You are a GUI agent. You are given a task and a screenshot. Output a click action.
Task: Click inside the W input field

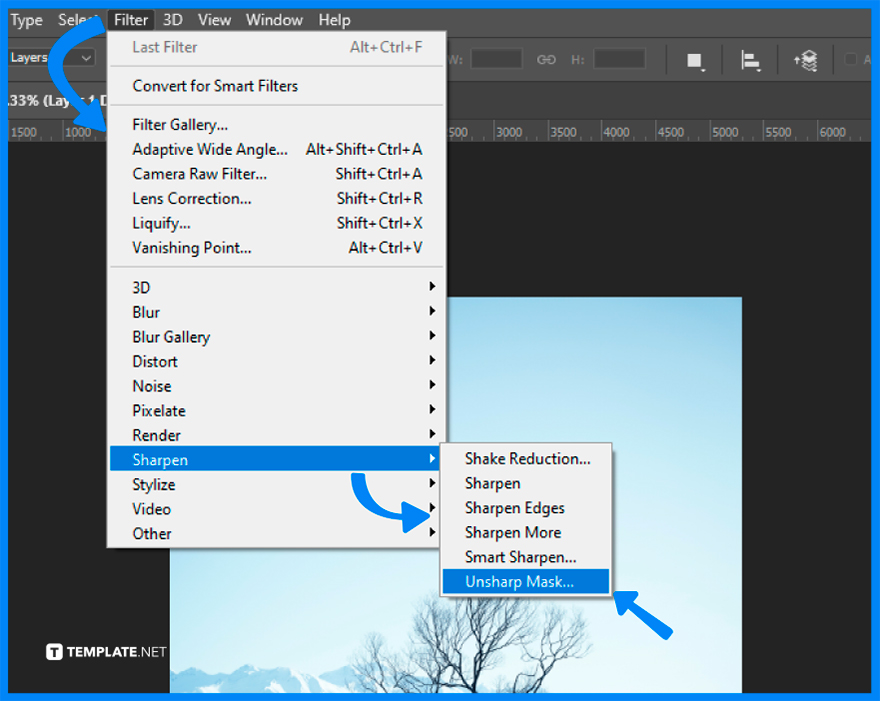pyautogui.click(x=497, y=59)
